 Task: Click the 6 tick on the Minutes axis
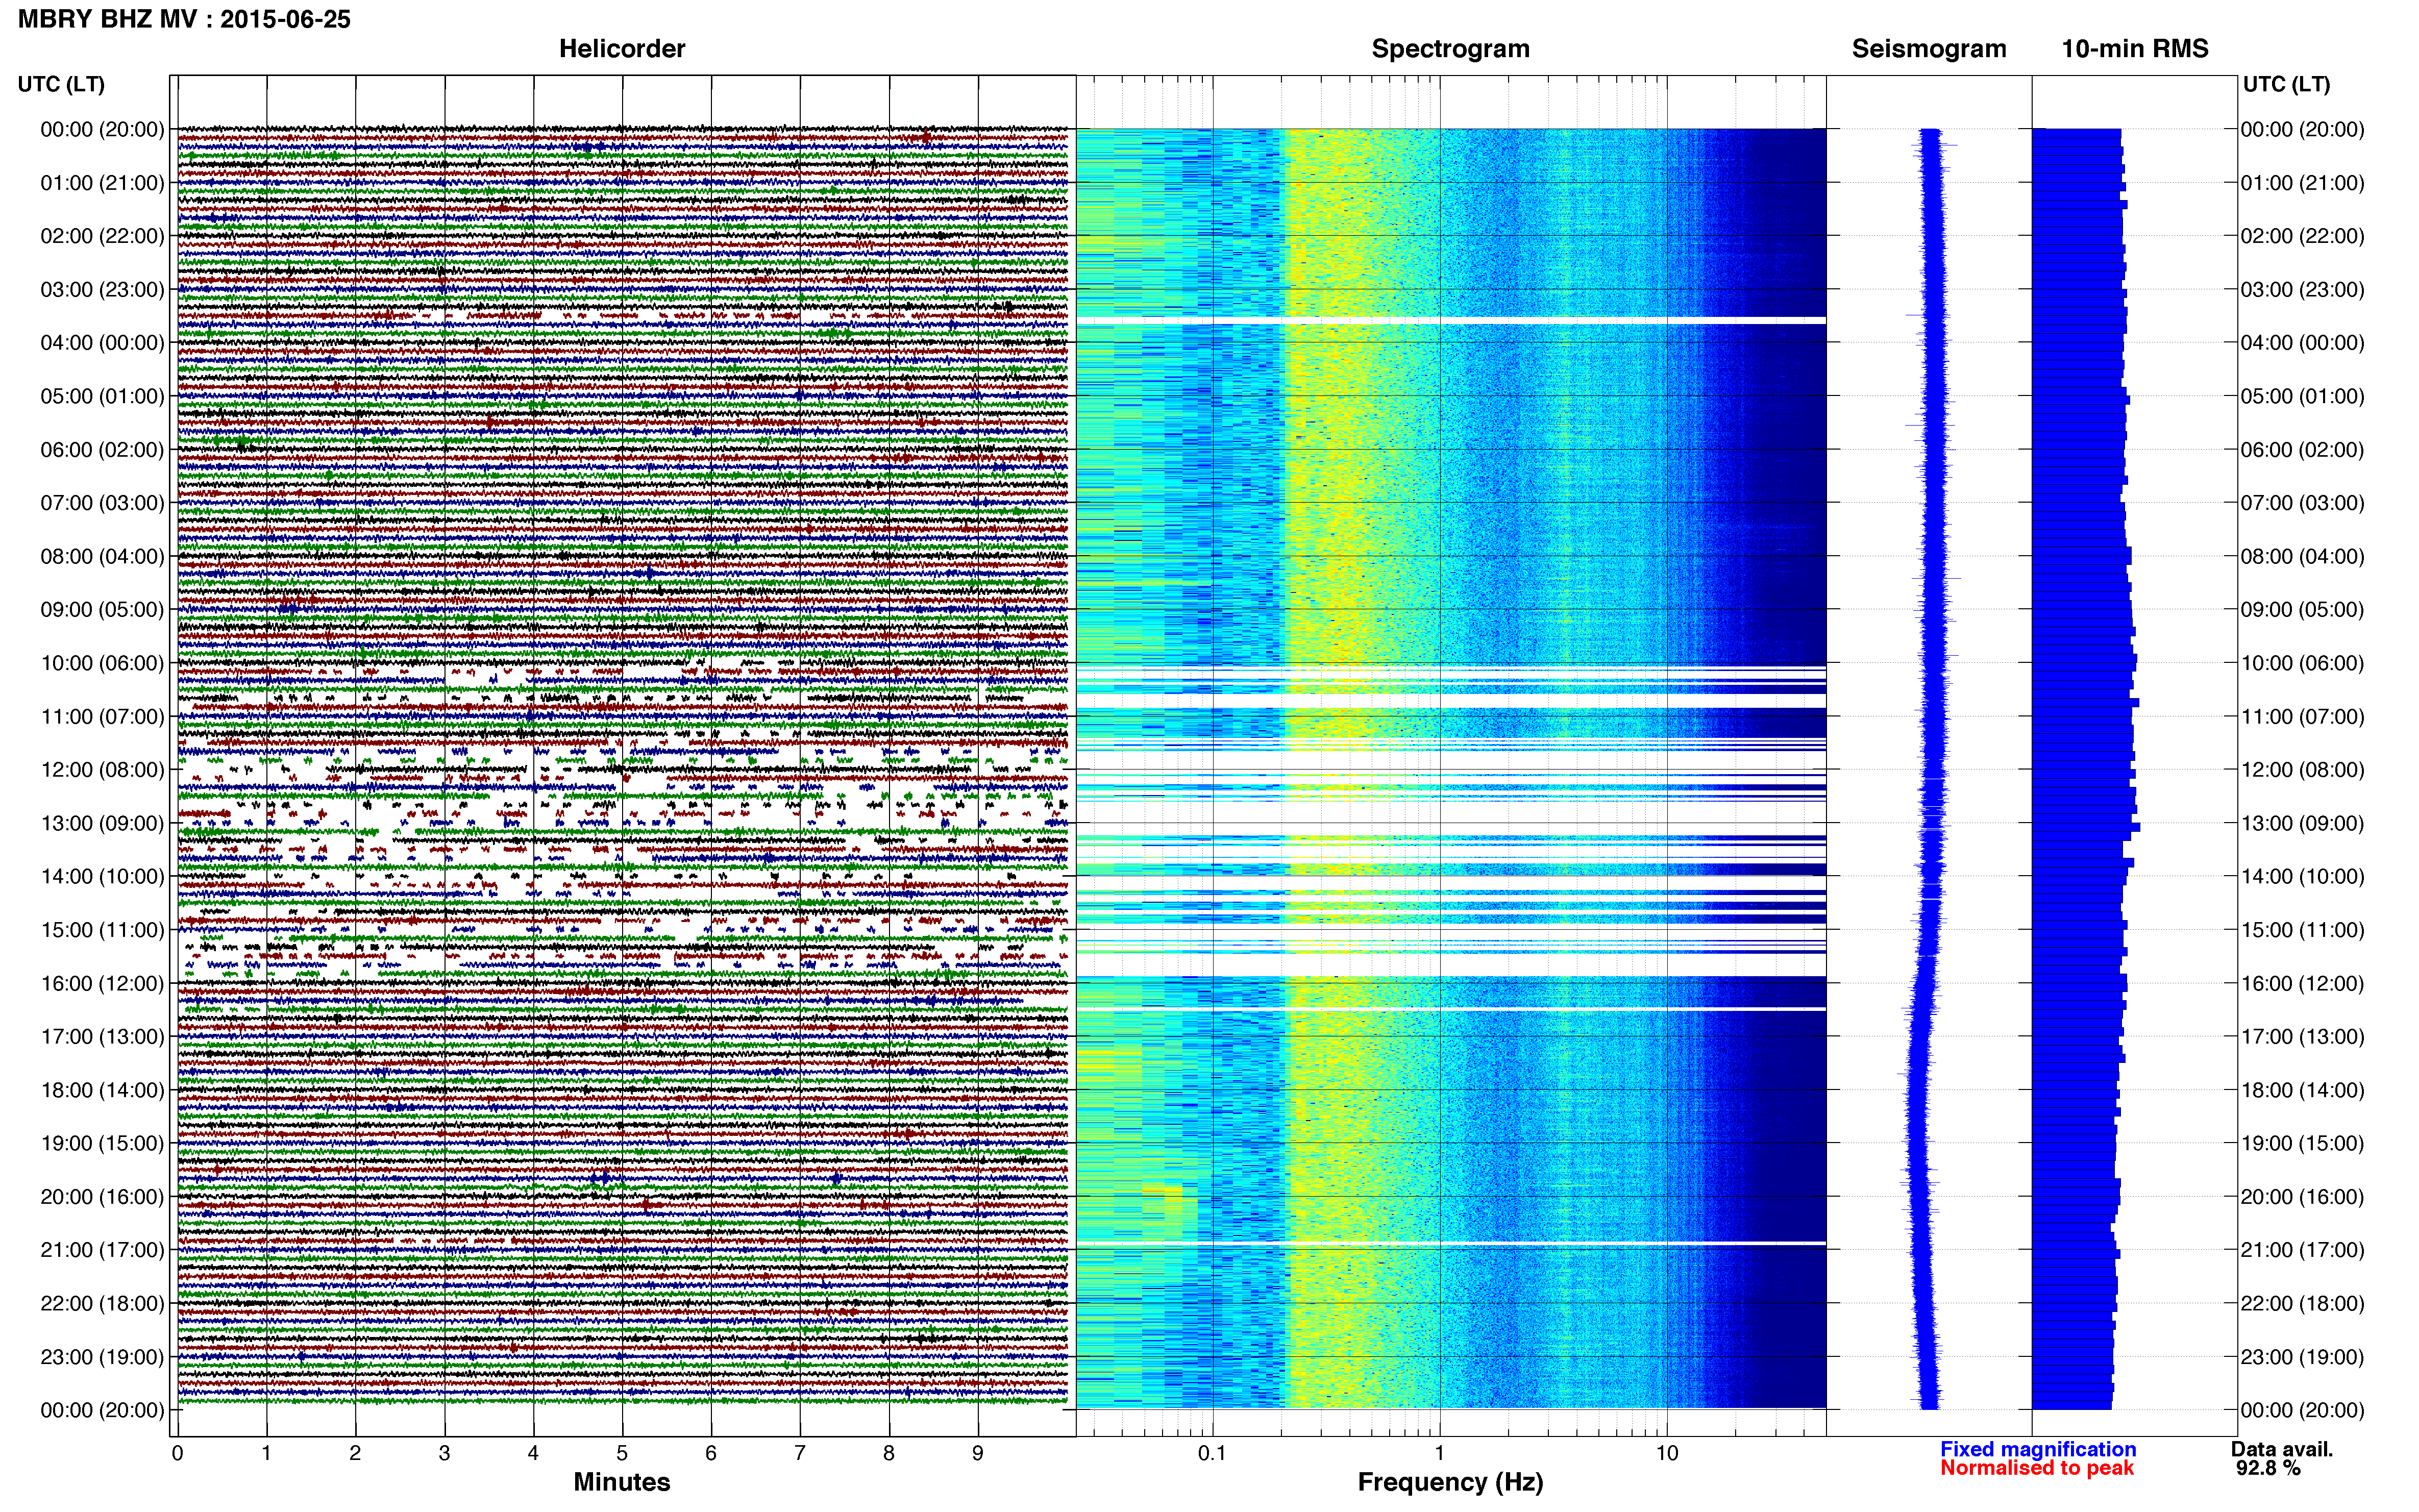coord(711,1453)
